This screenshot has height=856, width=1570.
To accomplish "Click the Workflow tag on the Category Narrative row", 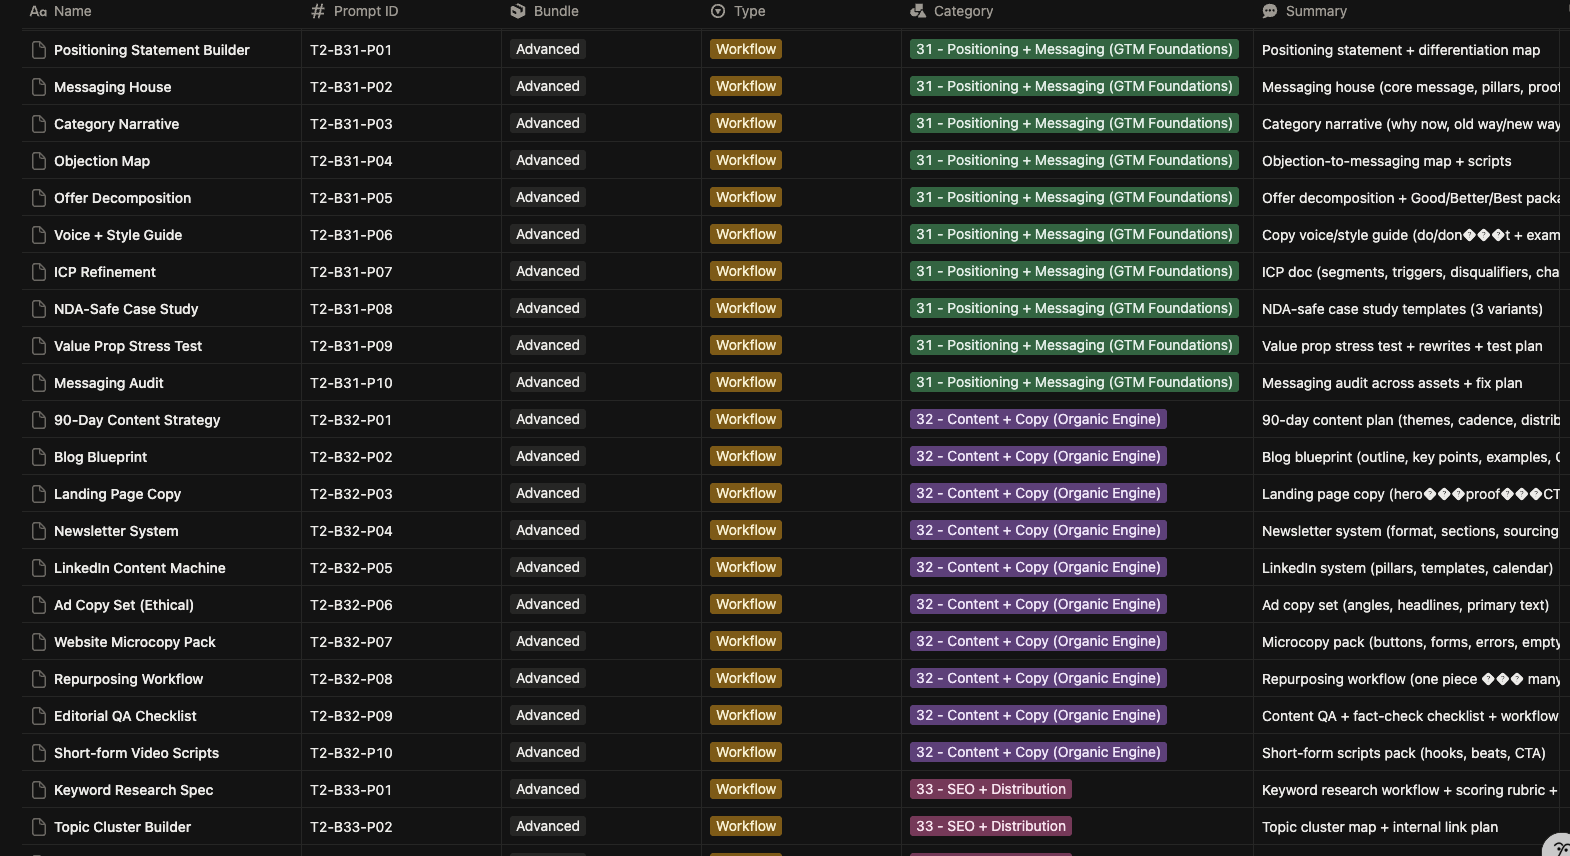I will pos(745,123).
